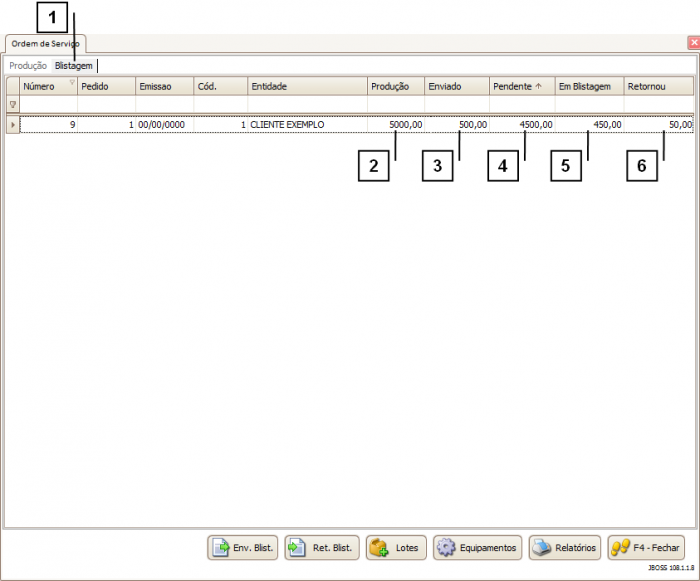Switch to the Produção tab
This screenshot has height=581, width=700.
coord(28,66)
